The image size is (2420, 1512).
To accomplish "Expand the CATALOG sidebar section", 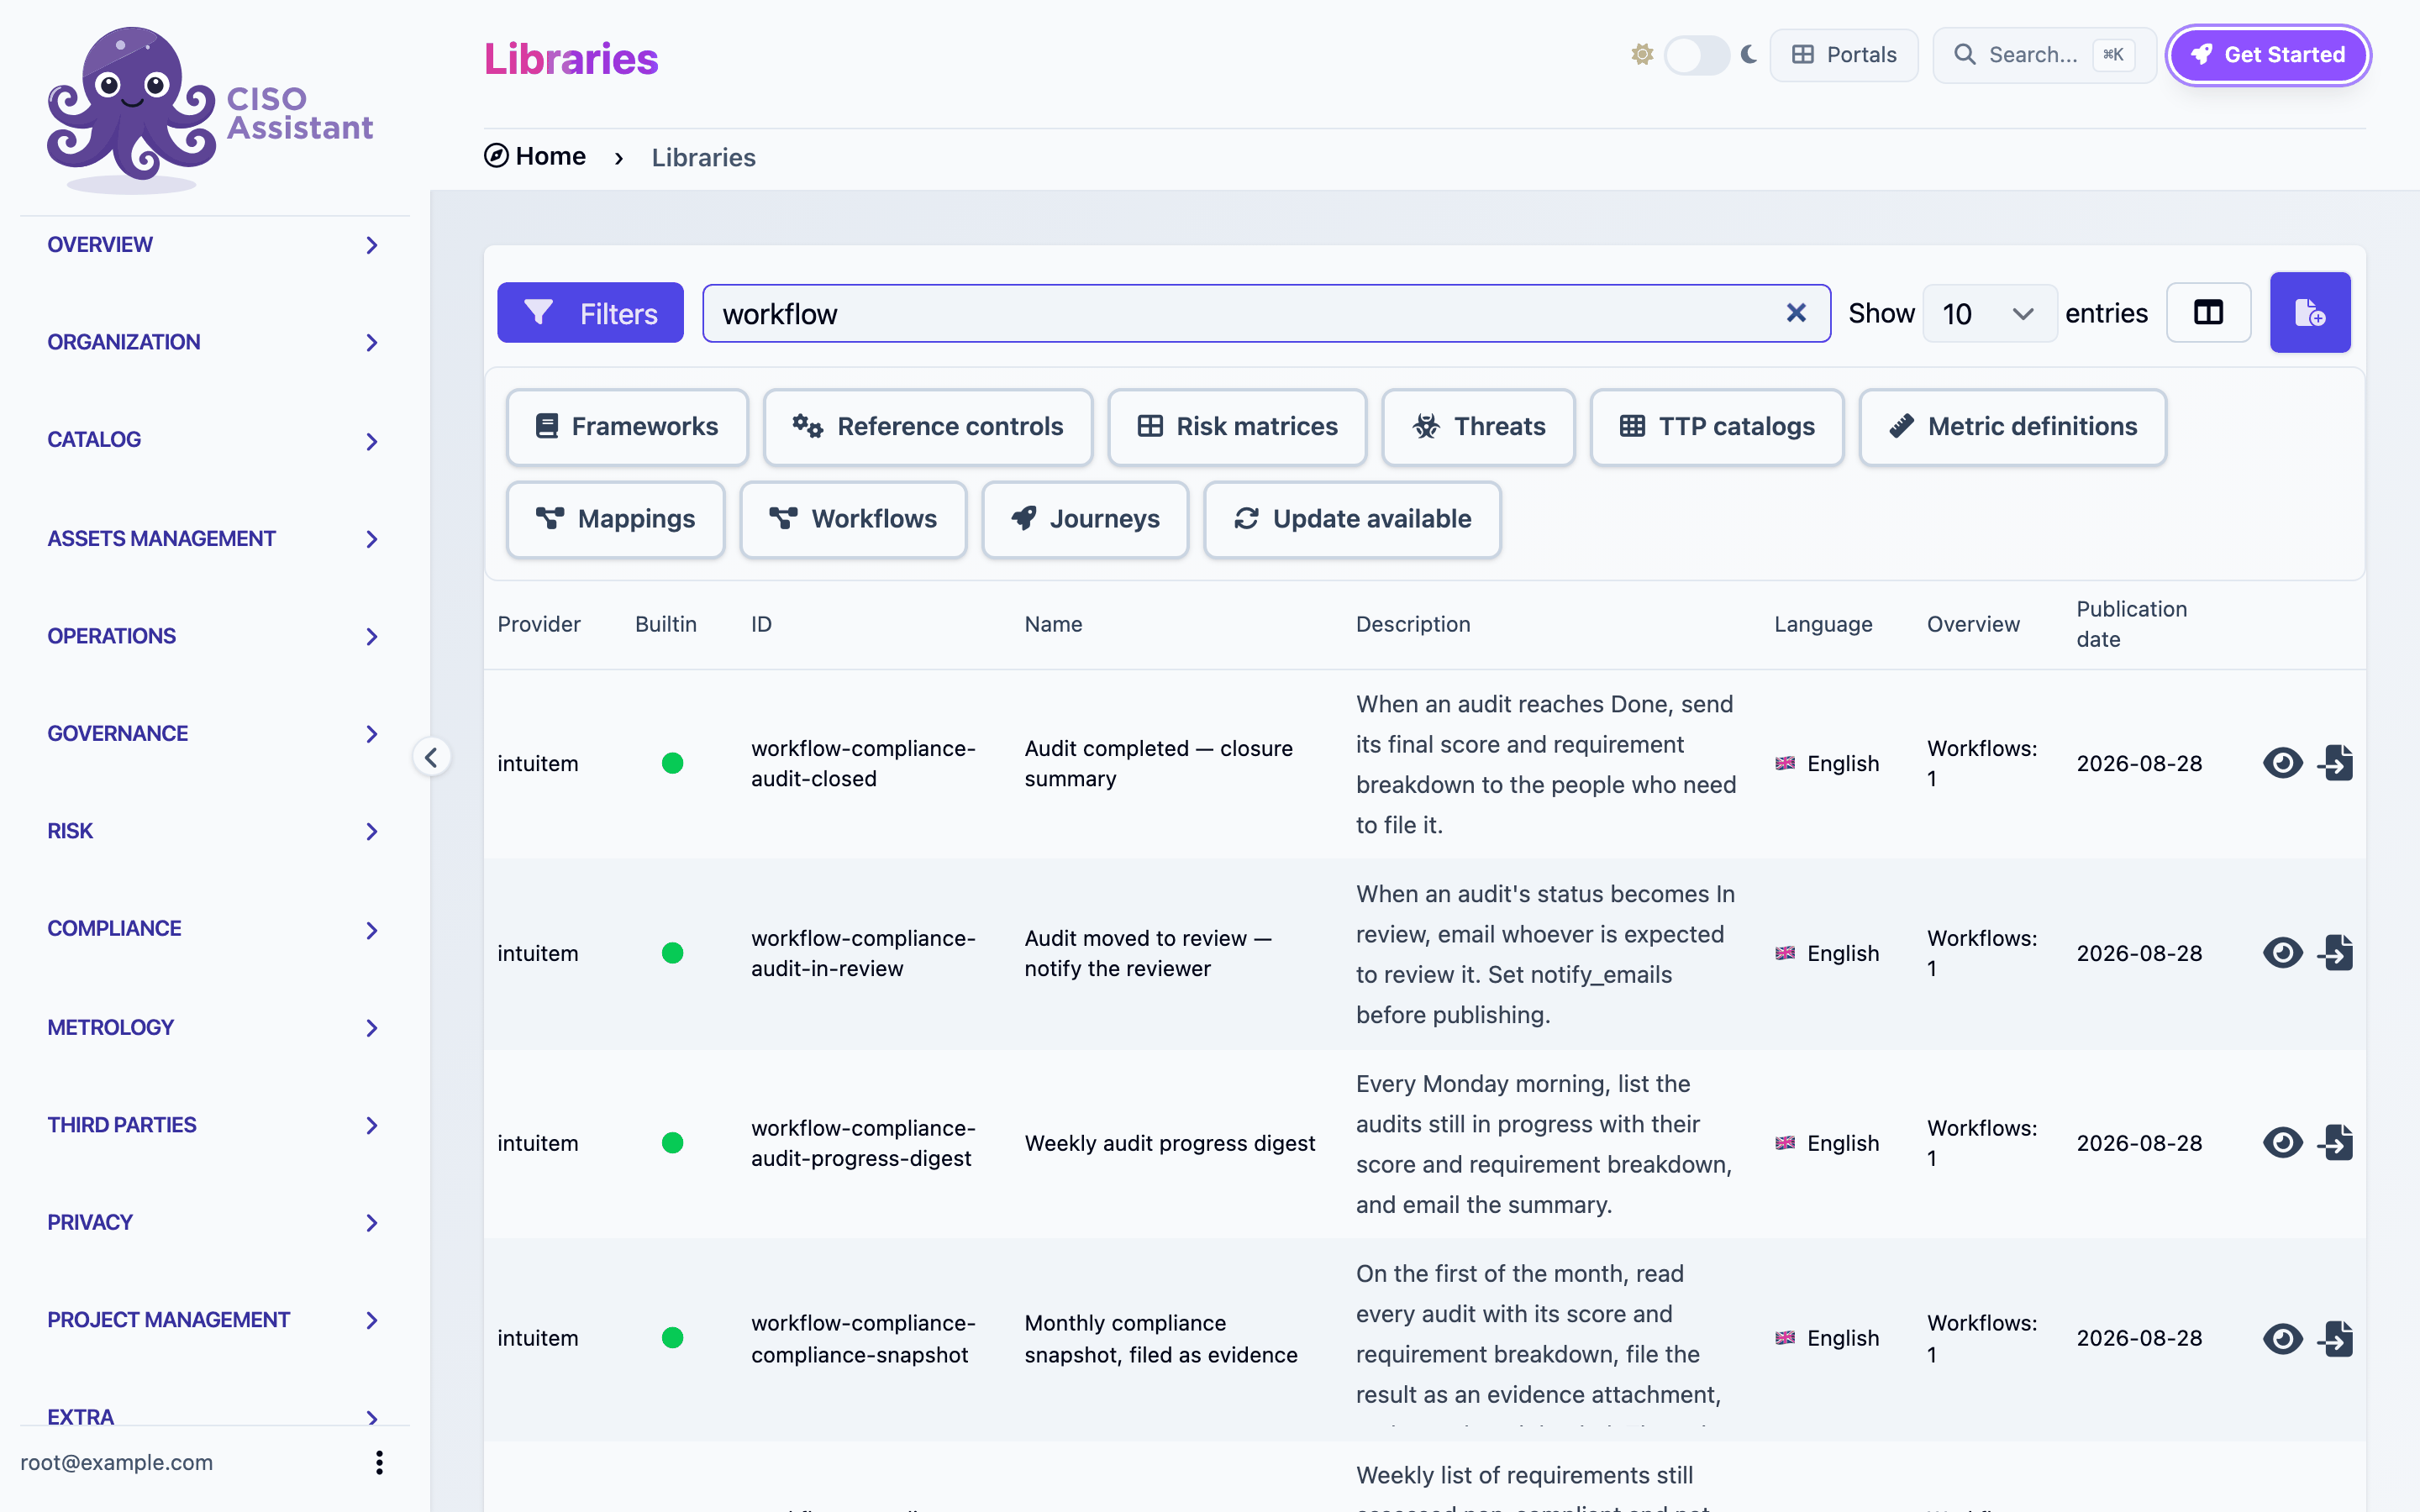I will (213, 440).
